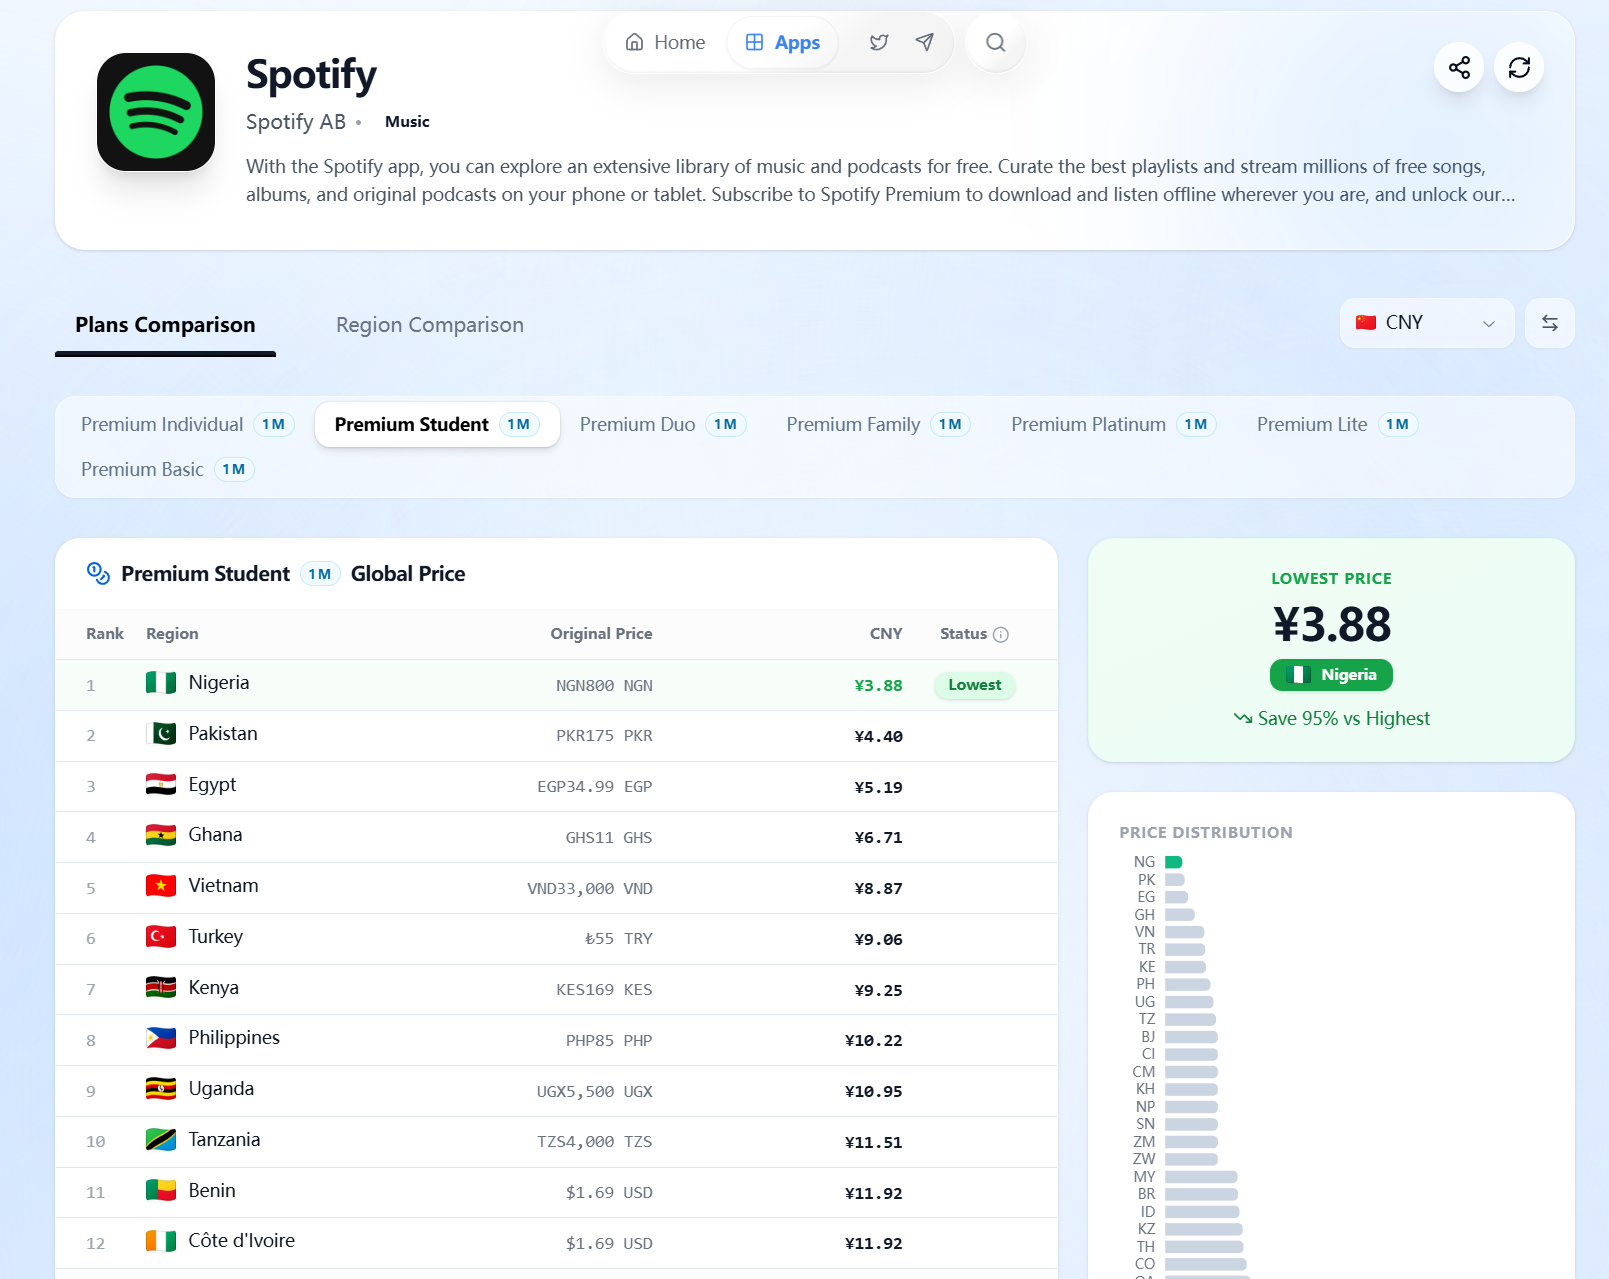Select the Premium Basic plan
Viewport: 1609px width, 1279px height.
point(167,470)
